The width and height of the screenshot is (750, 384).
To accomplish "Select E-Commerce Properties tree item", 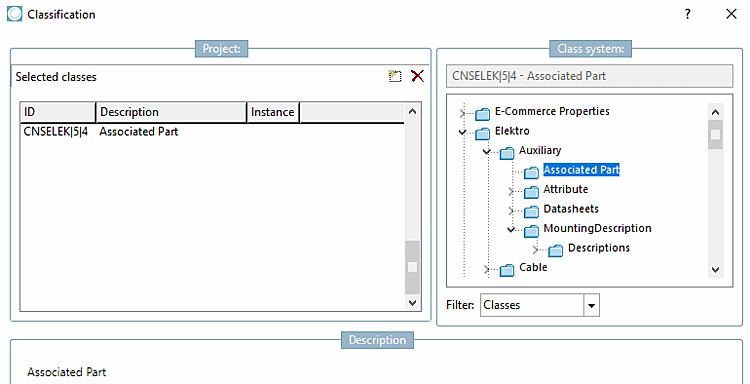I will 552,111.
